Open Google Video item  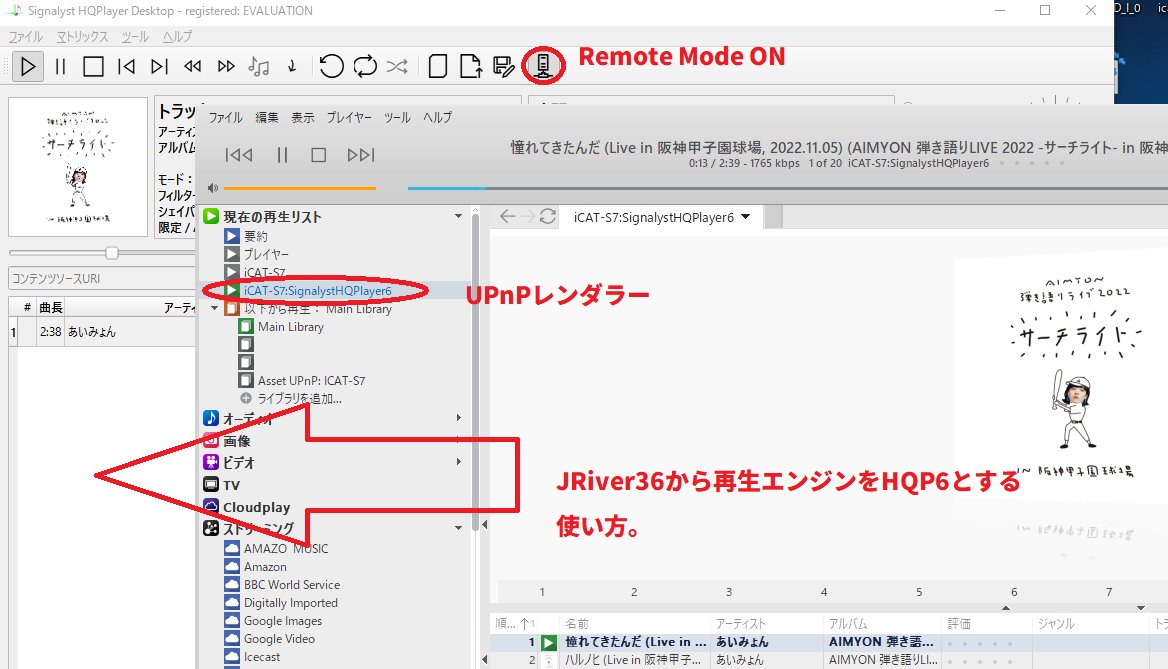coord(279,638)
